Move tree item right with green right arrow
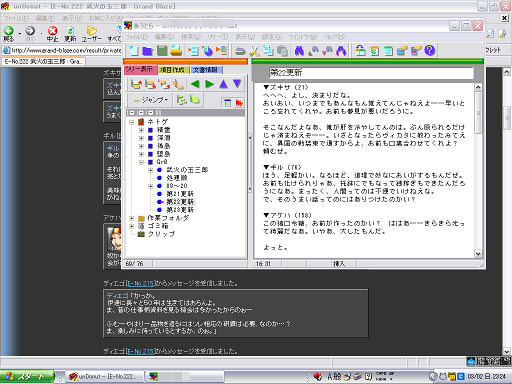The image size is (512, 384). coord(209,84)
